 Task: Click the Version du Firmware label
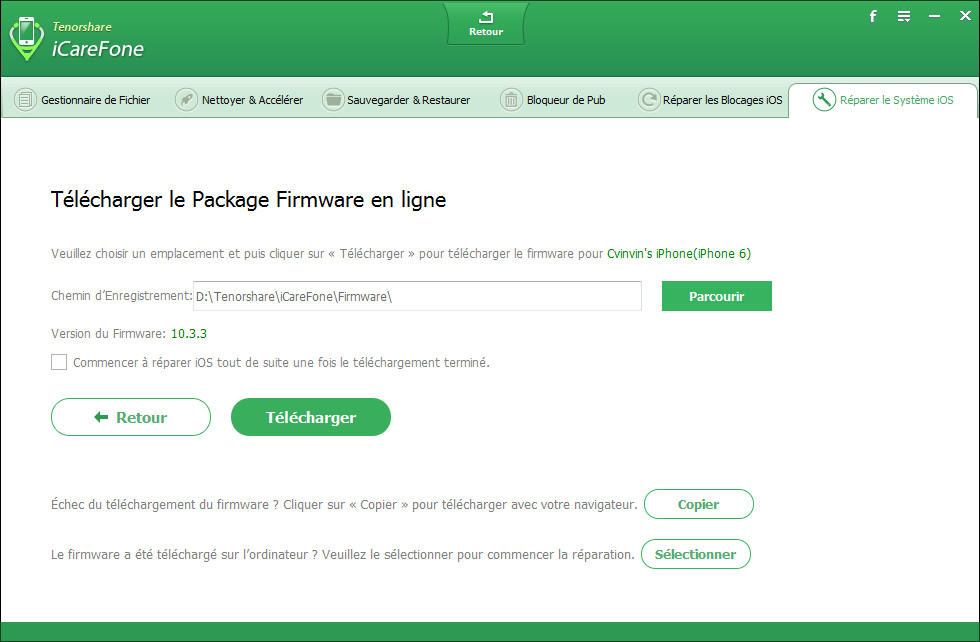109,334
